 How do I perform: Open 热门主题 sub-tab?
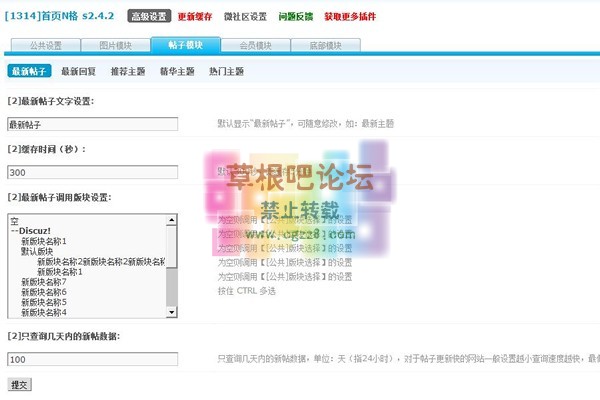(227, 71)
